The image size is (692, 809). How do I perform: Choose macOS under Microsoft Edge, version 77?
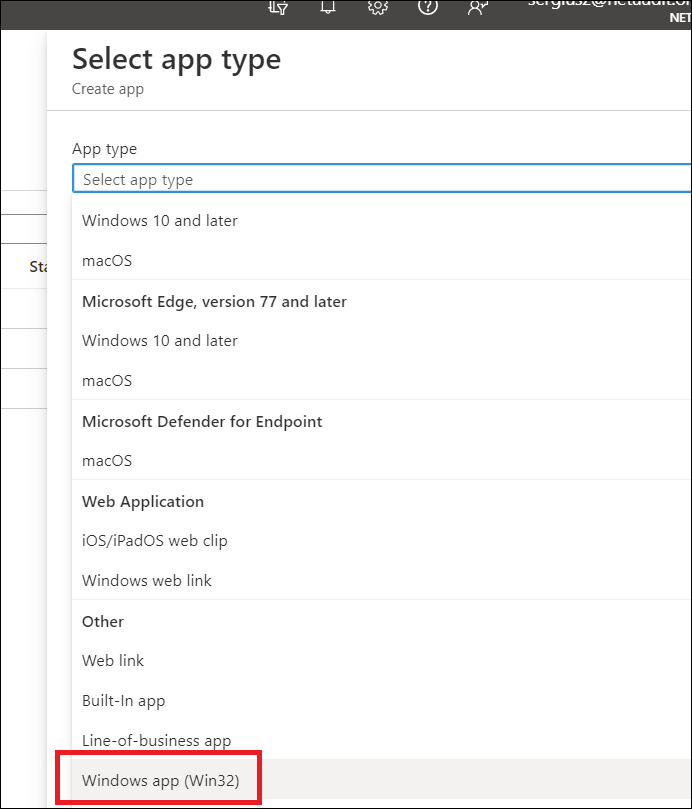point(107,380)
